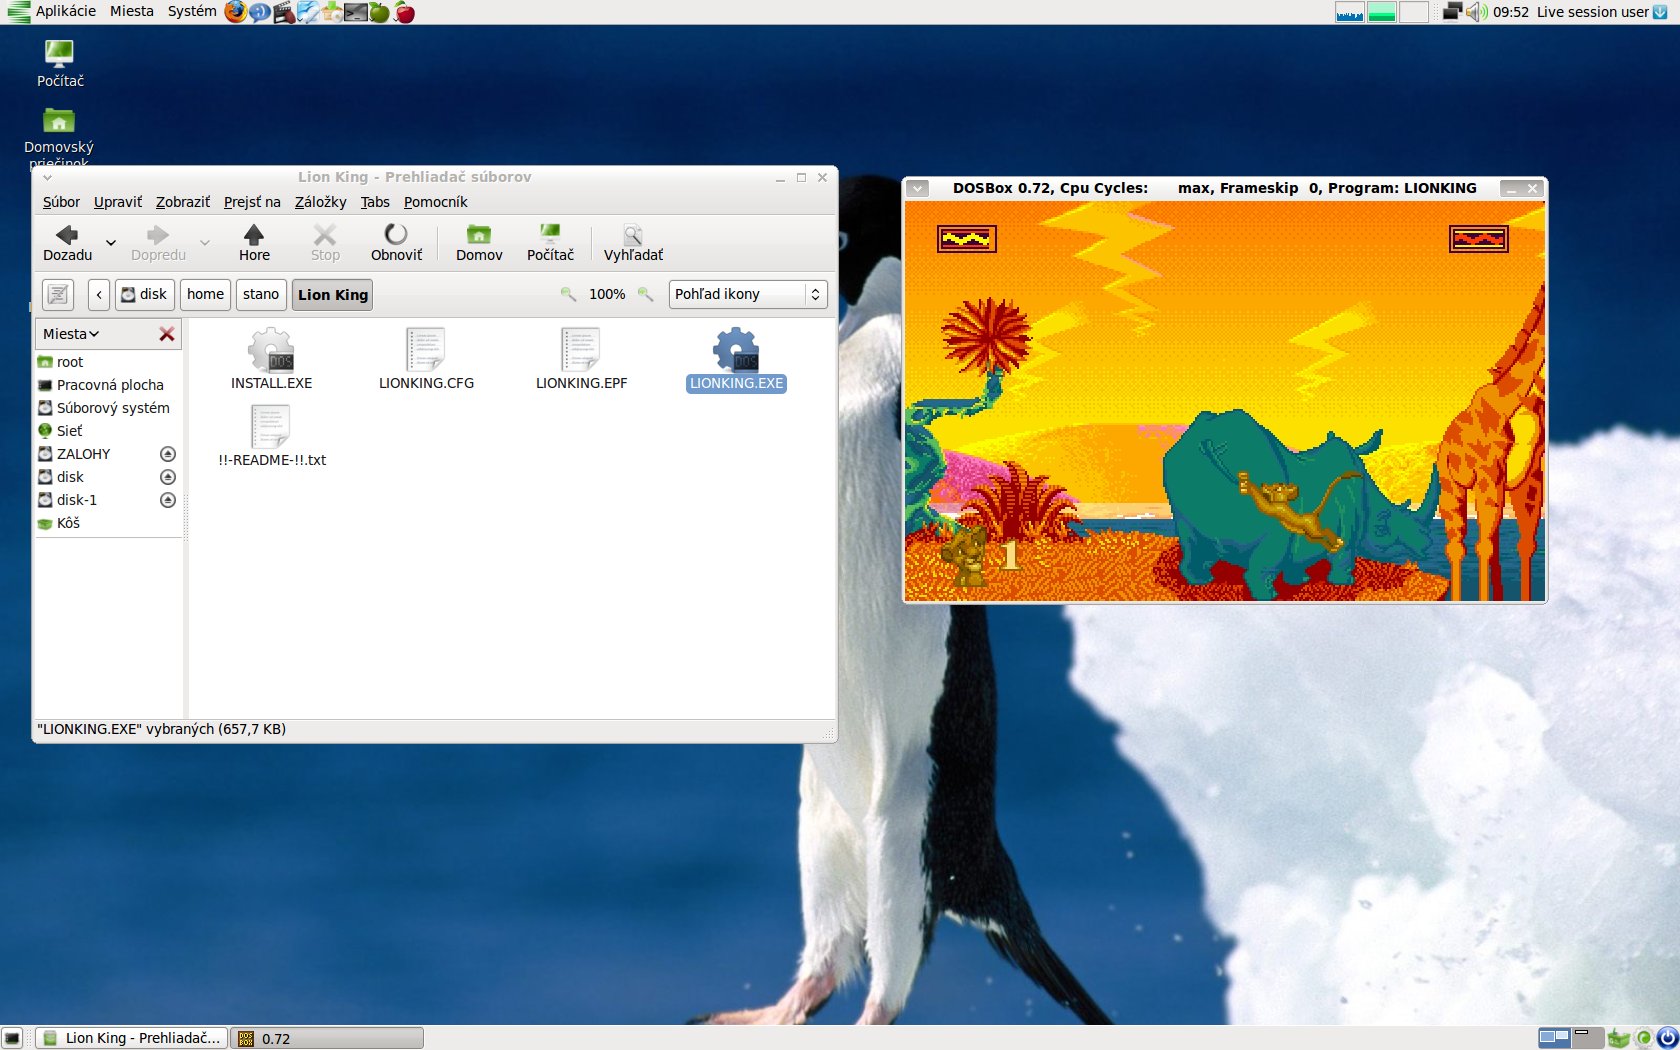Open the back history dropdown next to Dozadu
Screen dimensions: 1680x1050
pos(111,243)
